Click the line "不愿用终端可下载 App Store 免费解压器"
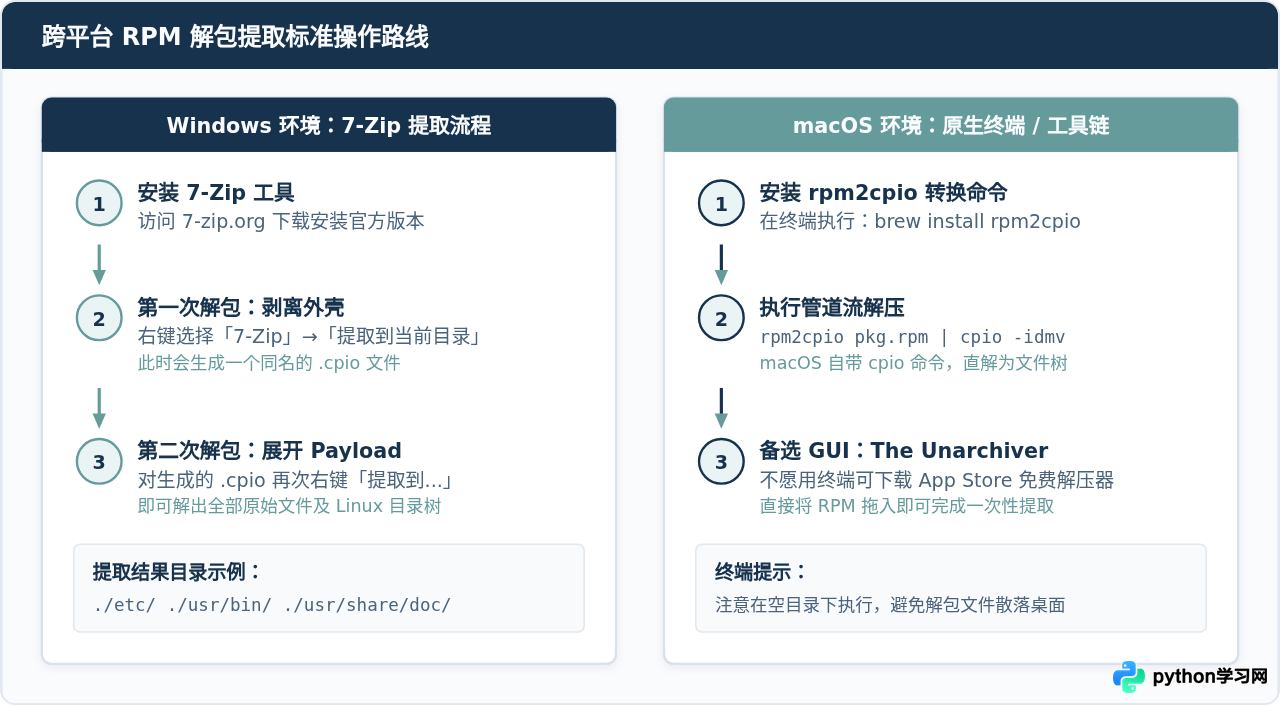1280x706 pixels. coord(936,479)
